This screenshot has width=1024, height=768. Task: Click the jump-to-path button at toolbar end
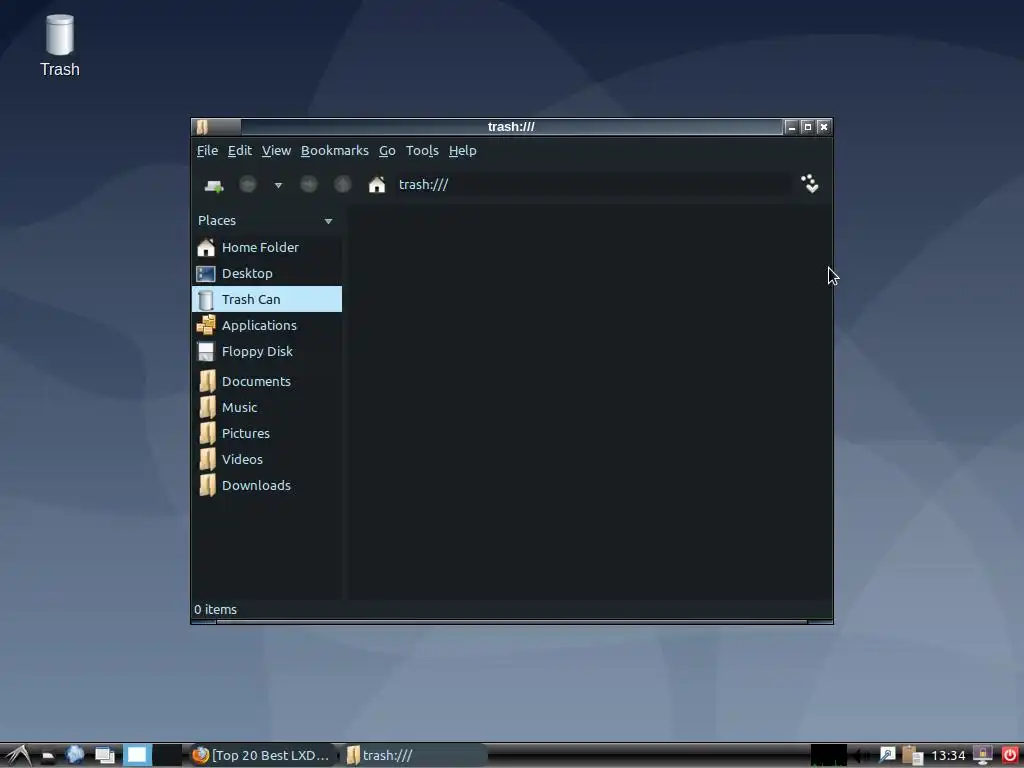point(810,184)
